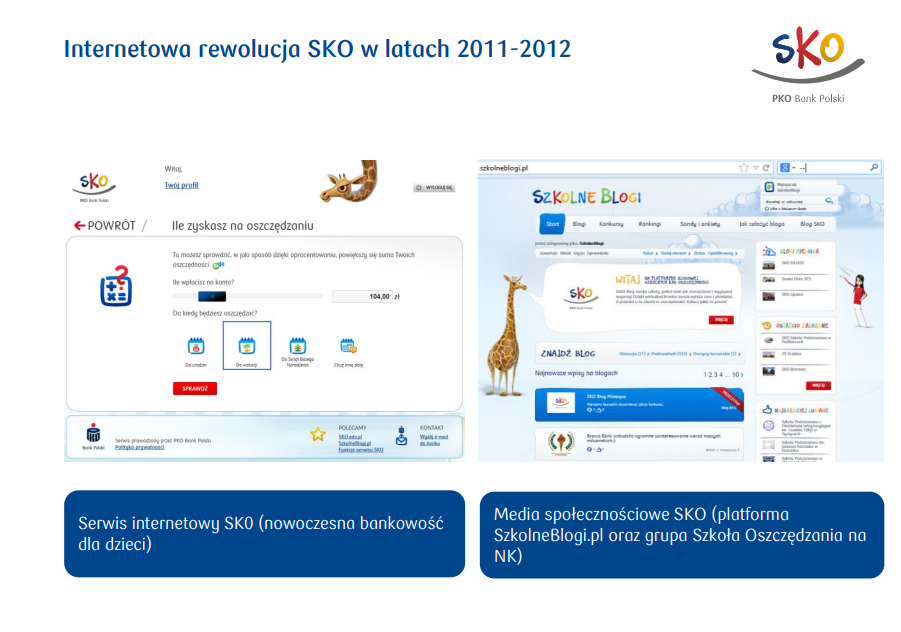Open the Polityka prywatności link

point(140,447)
